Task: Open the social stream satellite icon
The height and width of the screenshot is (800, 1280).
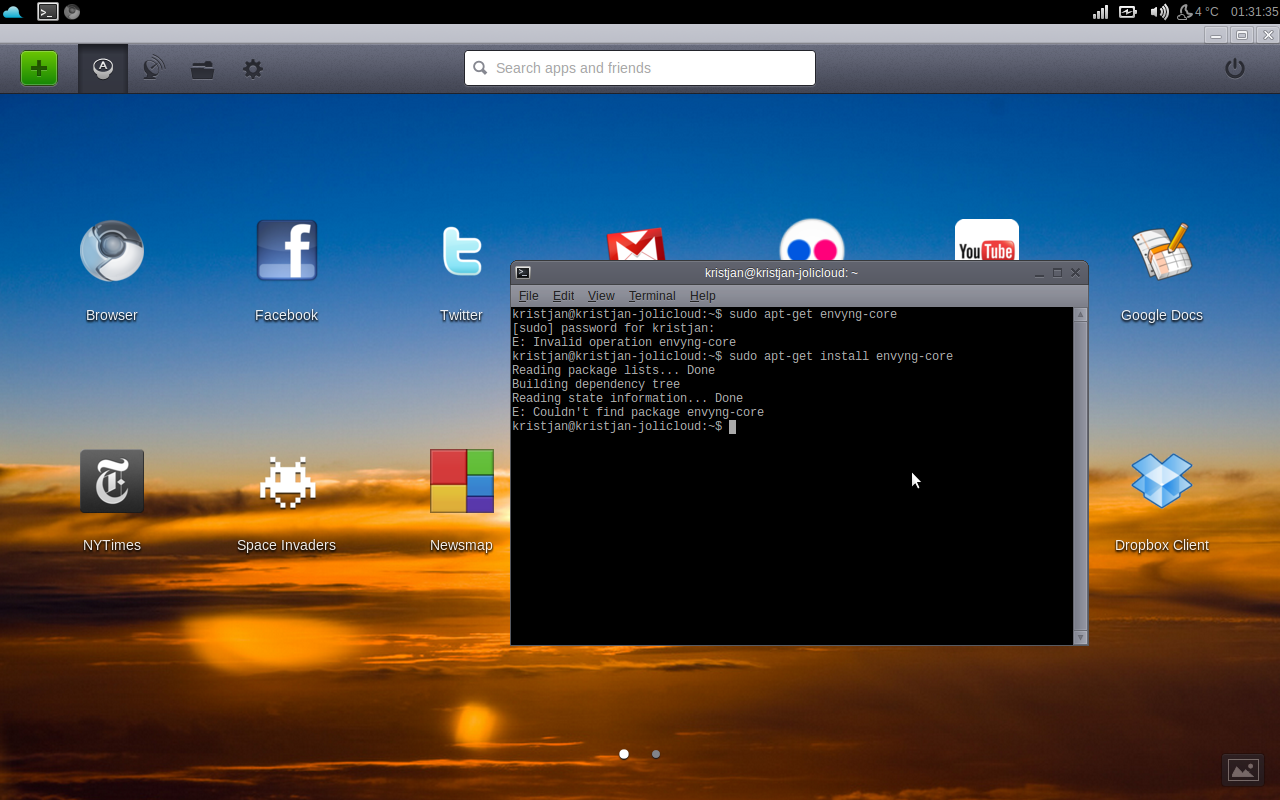Action: [x=153, y=69]
